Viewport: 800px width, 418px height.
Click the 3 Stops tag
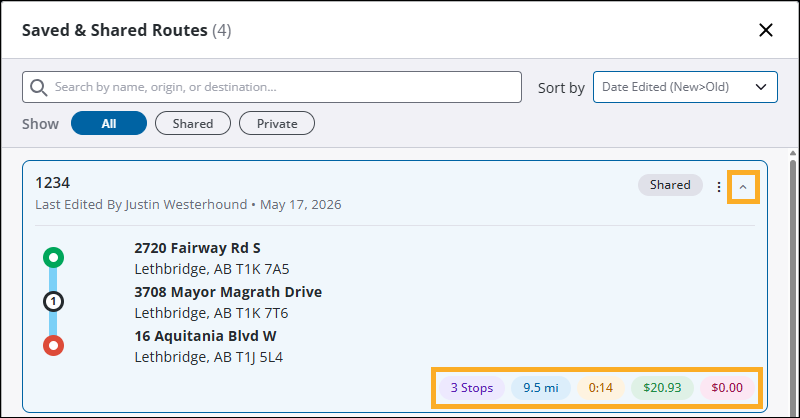click(x=472, y=388)
